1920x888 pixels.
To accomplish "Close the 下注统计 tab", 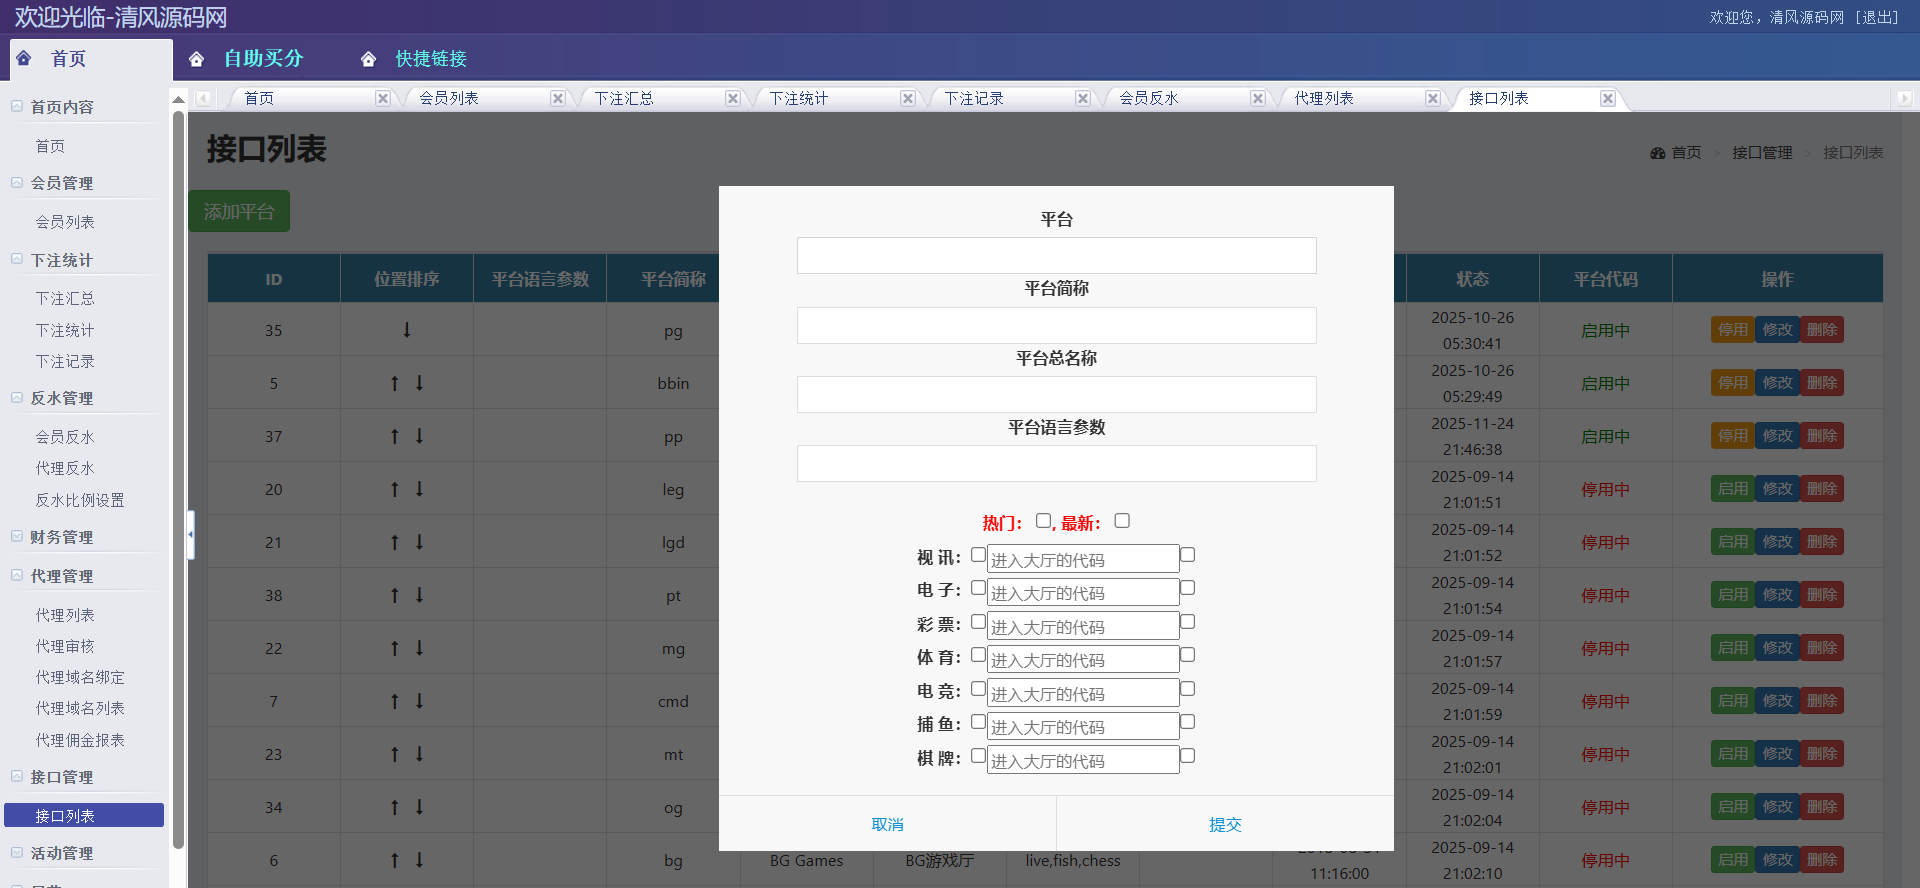I will [x=908, y=98].
